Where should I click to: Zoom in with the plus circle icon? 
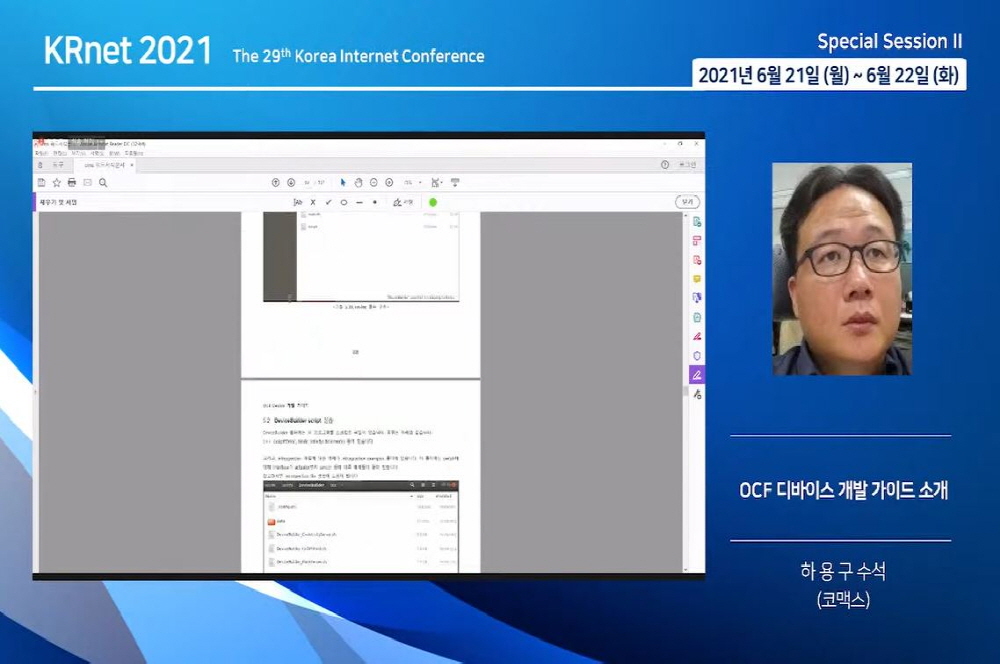pos(388,183)
